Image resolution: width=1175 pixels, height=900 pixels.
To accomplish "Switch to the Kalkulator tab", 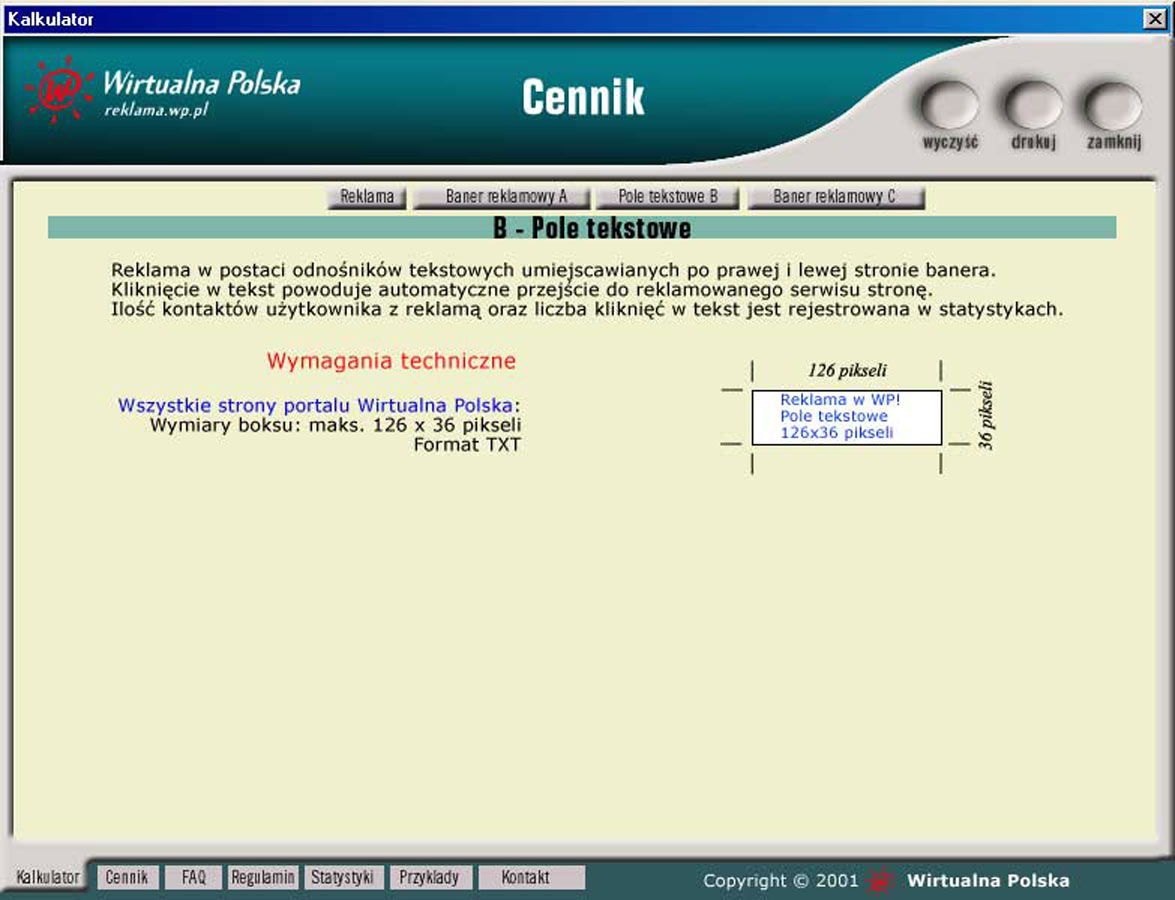I will [48, 877].
